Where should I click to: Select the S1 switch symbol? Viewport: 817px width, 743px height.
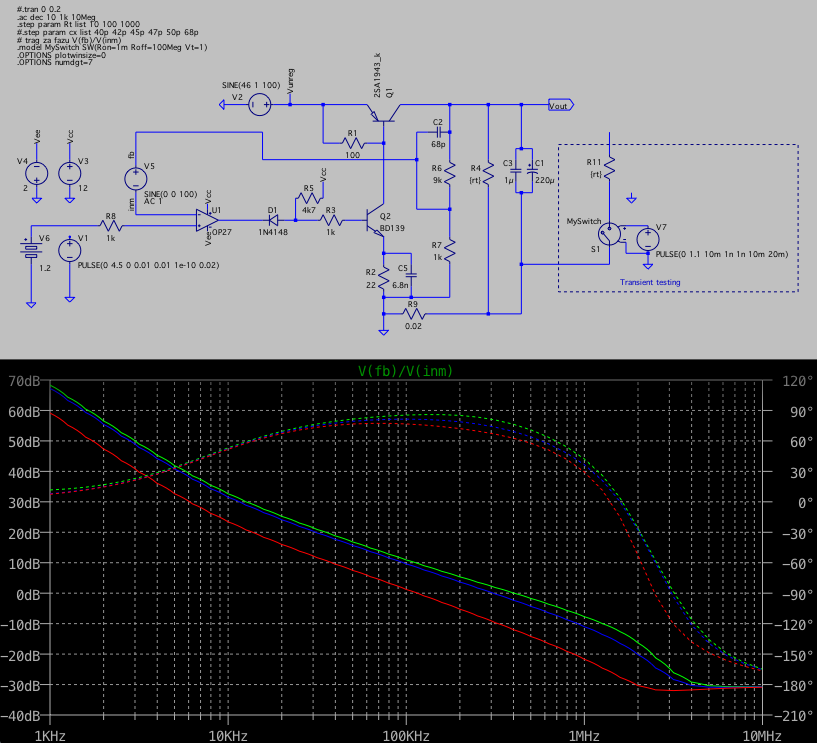click(x=610, y=234)
